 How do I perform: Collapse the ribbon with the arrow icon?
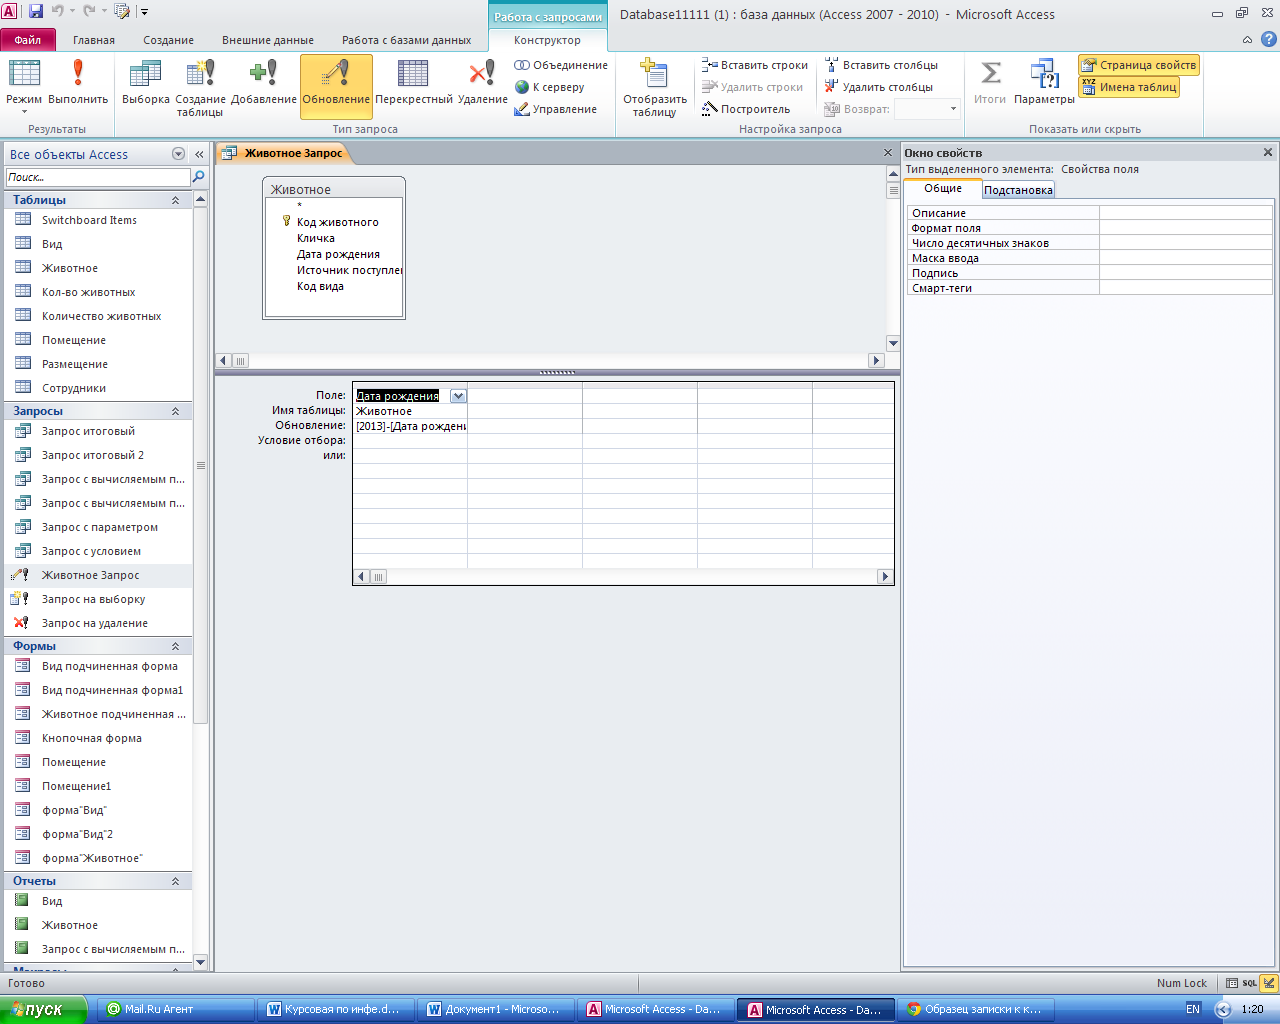(1247, 40)
